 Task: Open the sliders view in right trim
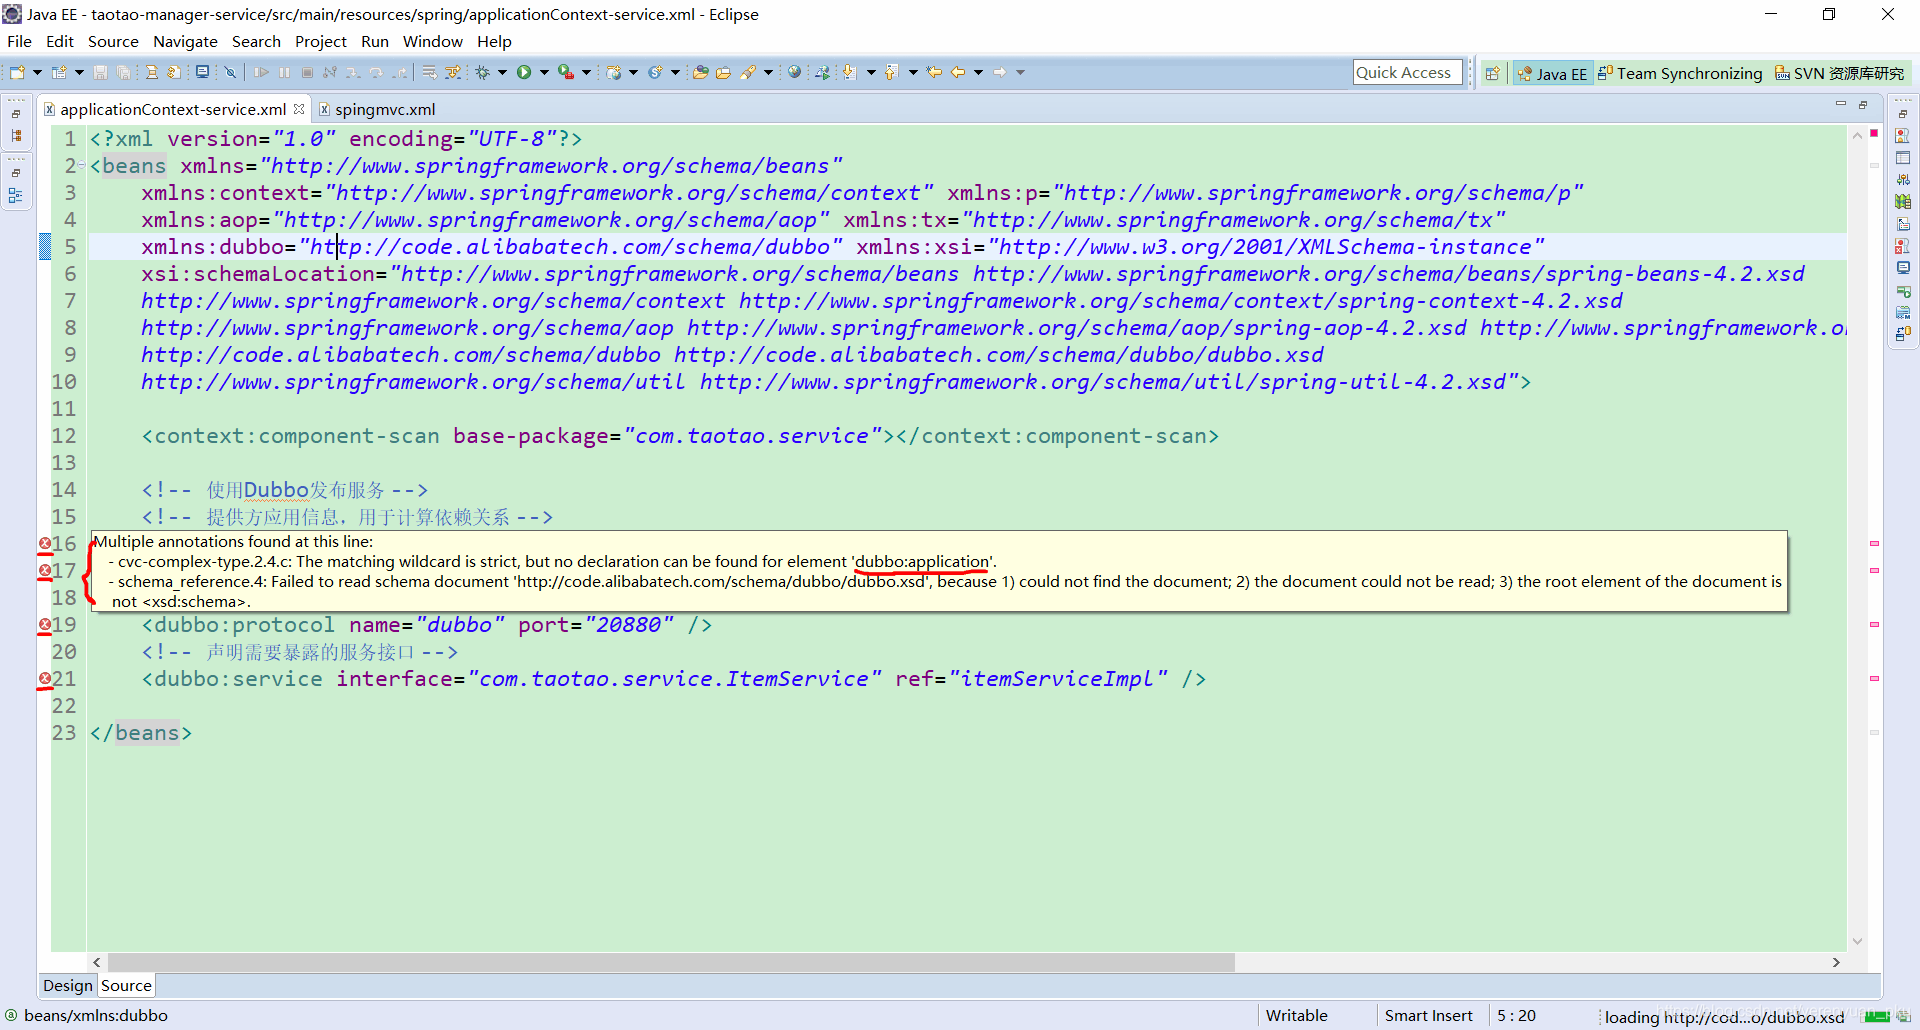(1903, 180)
